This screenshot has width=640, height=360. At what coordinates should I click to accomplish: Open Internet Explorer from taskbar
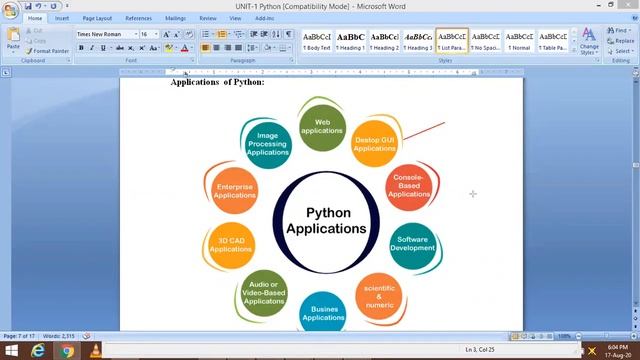point(38,351)
